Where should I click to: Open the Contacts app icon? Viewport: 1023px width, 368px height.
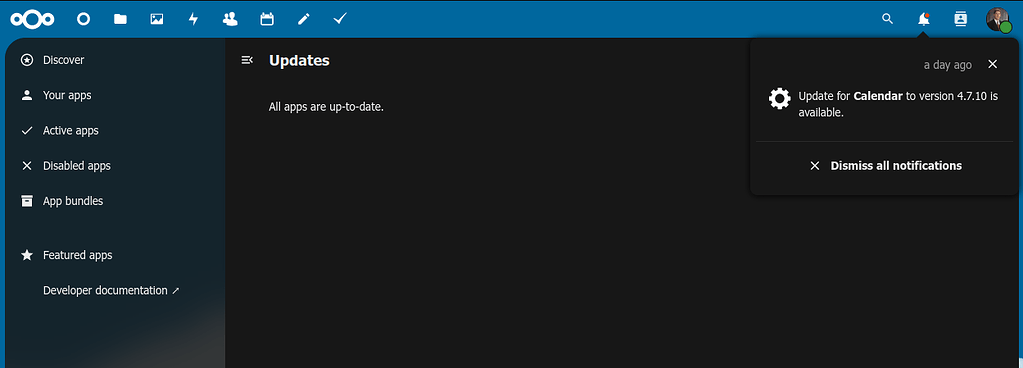[230, 19]
